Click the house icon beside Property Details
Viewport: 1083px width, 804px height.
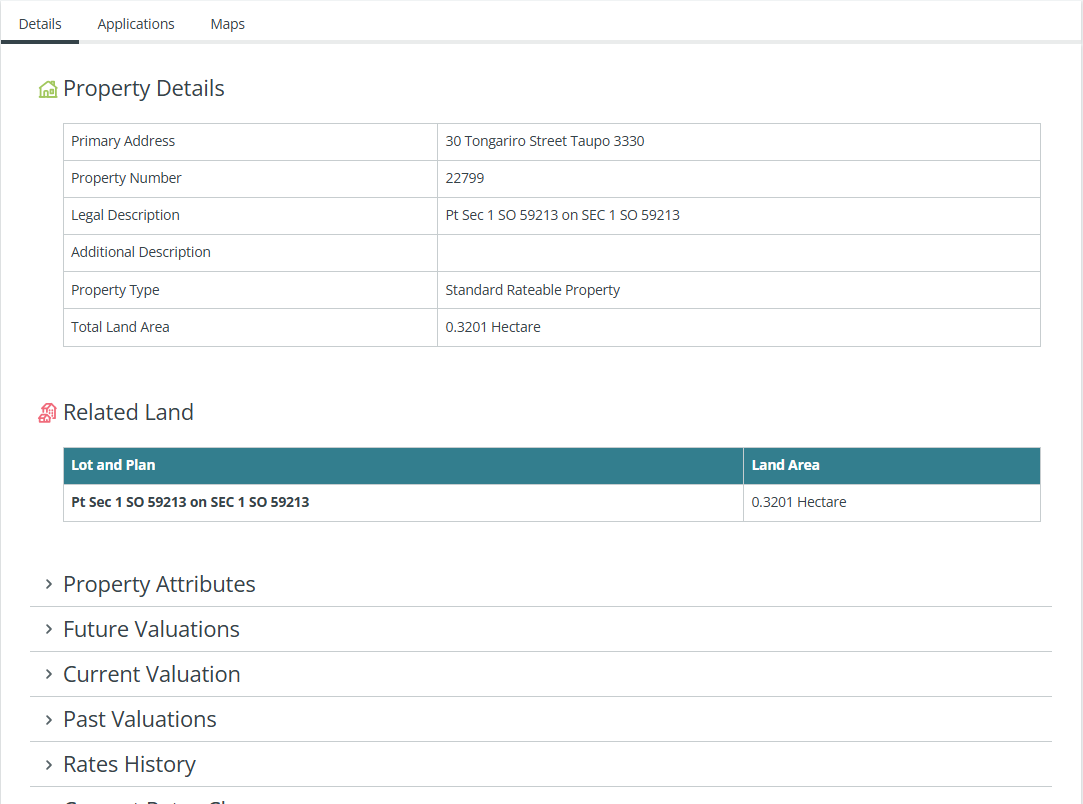click(x=47, y=90)
